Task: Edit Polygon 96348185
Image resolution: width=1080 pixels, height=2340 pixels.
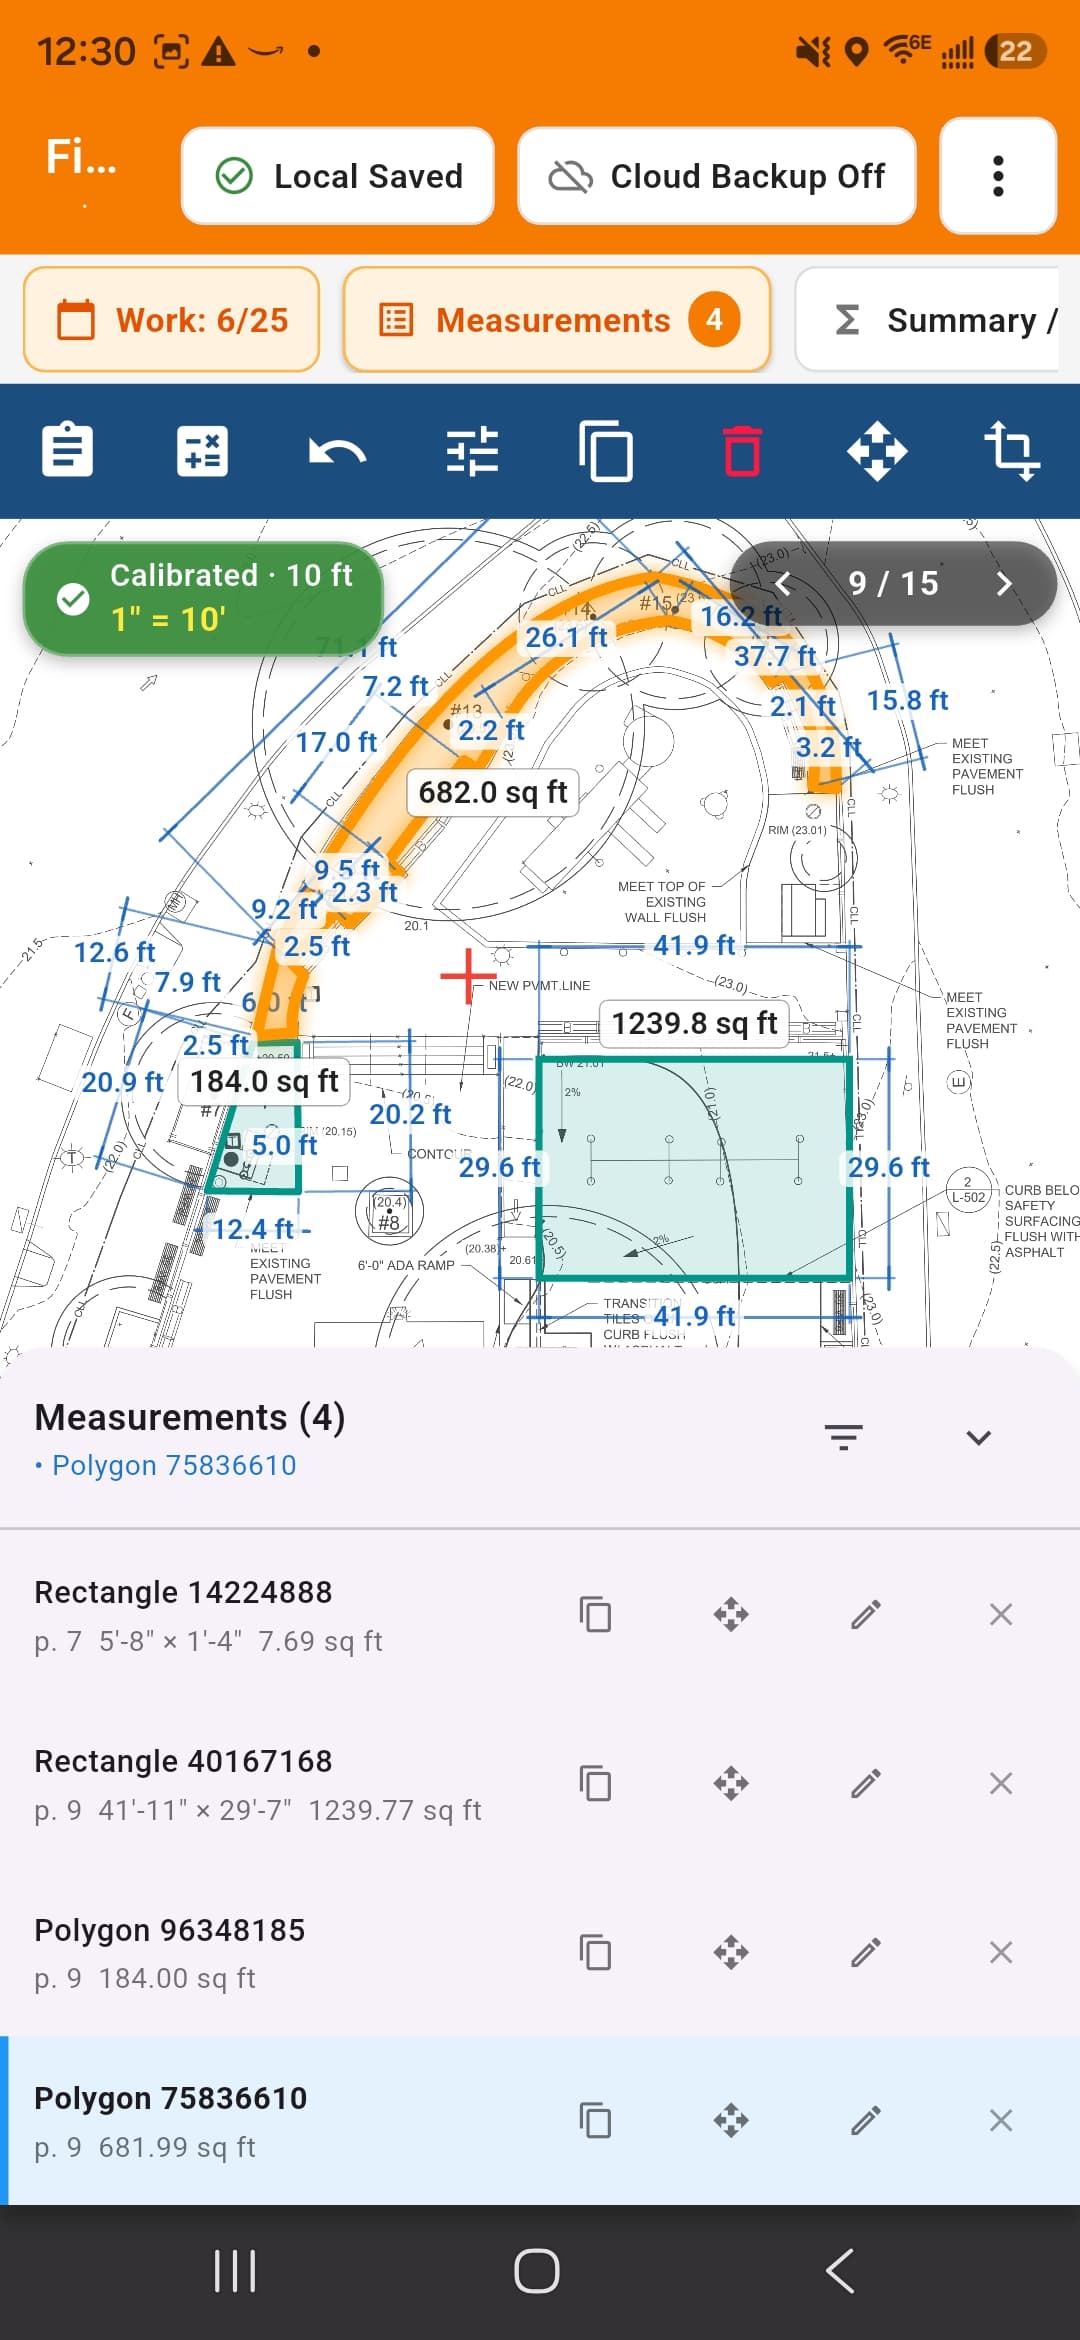Action: click(x=866, y=1952)
